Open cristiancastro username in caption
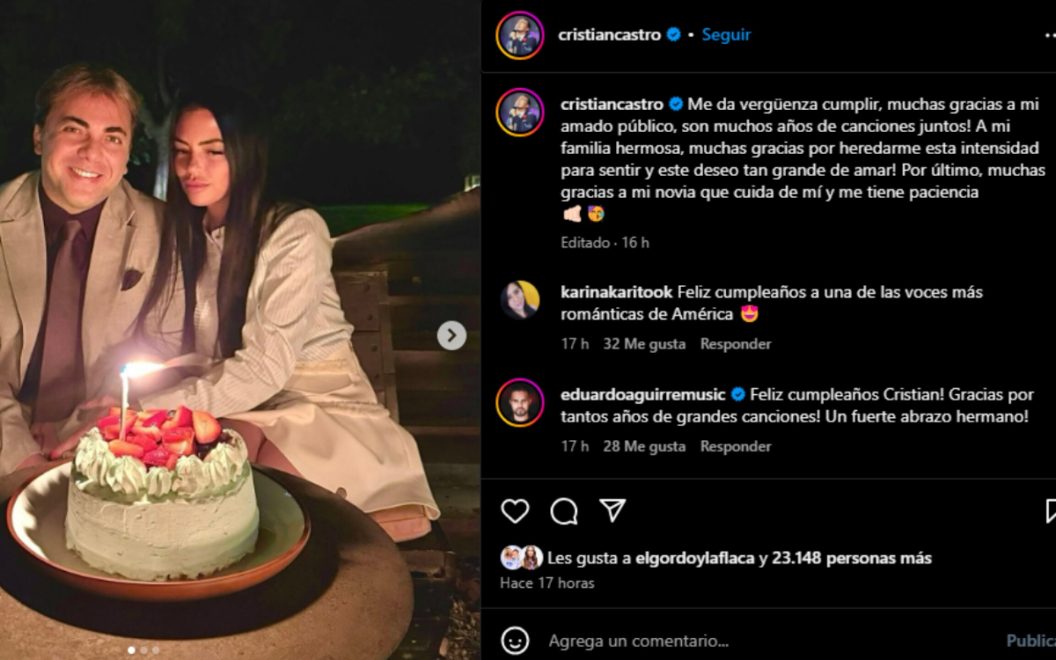The height and width of the screenshot is (660, 1056). (612, 104)
